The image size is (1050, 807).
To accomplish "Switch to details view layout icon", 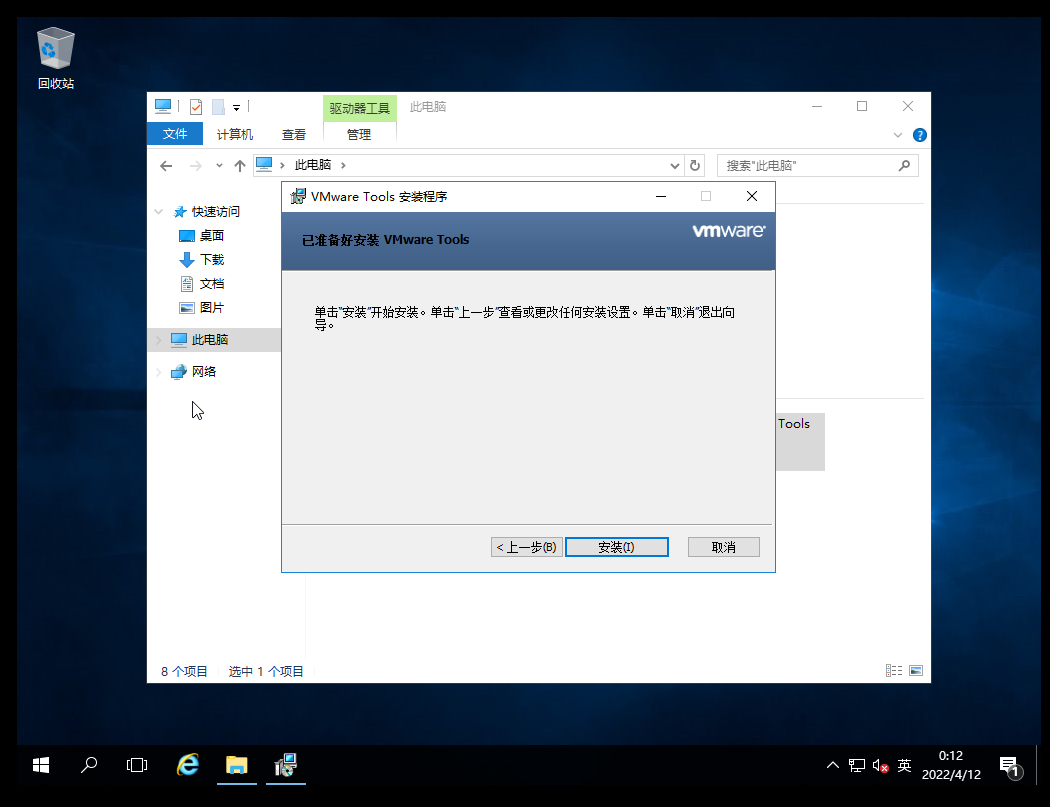I will pyautogui.click(x=893, y=670).
